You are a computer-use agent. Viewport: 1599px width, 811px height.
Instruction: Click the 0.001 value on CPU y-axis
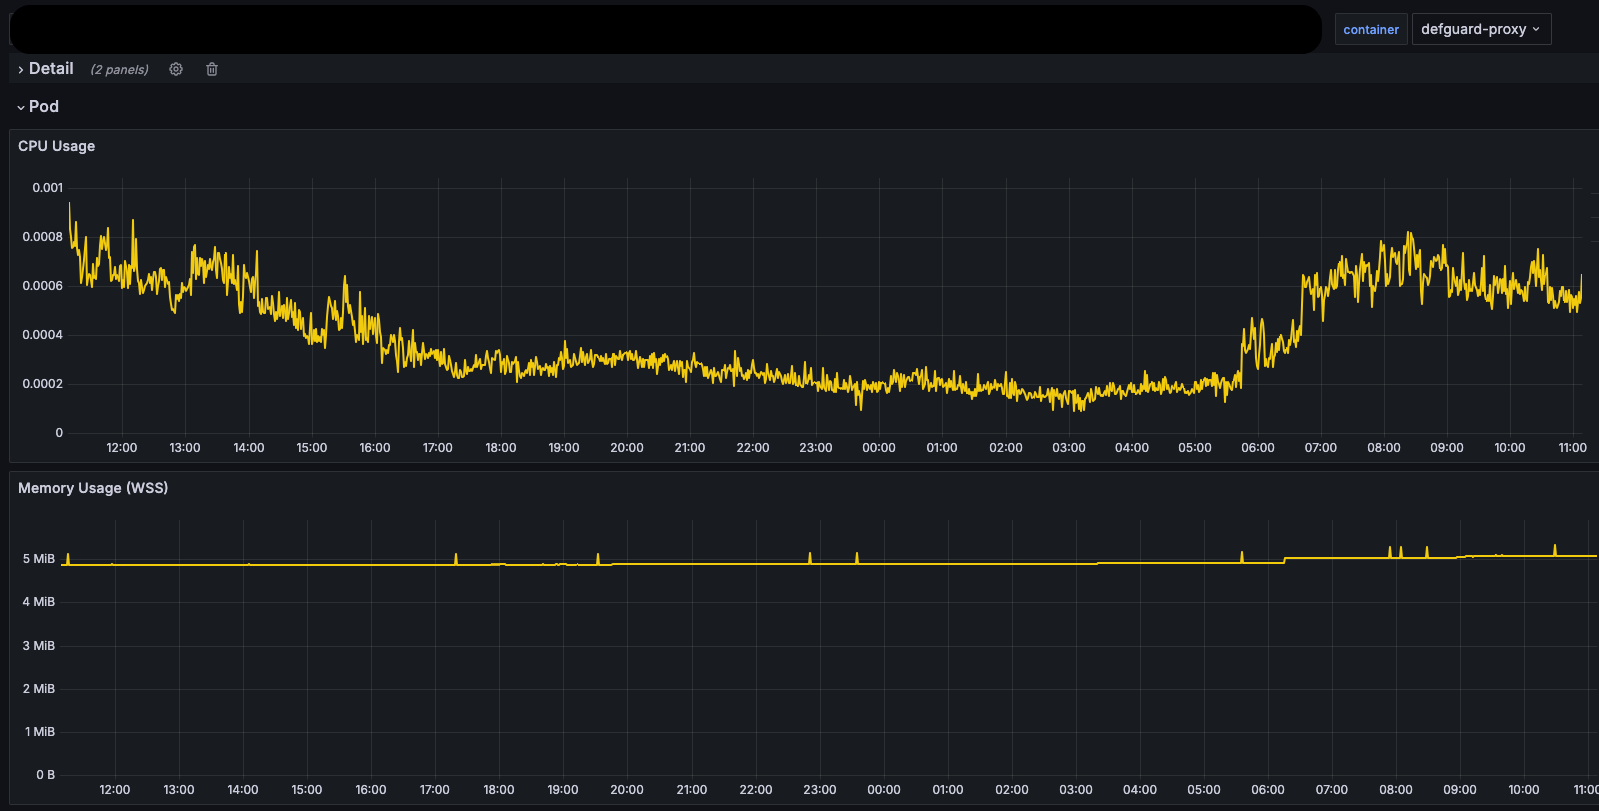point(47,188)
